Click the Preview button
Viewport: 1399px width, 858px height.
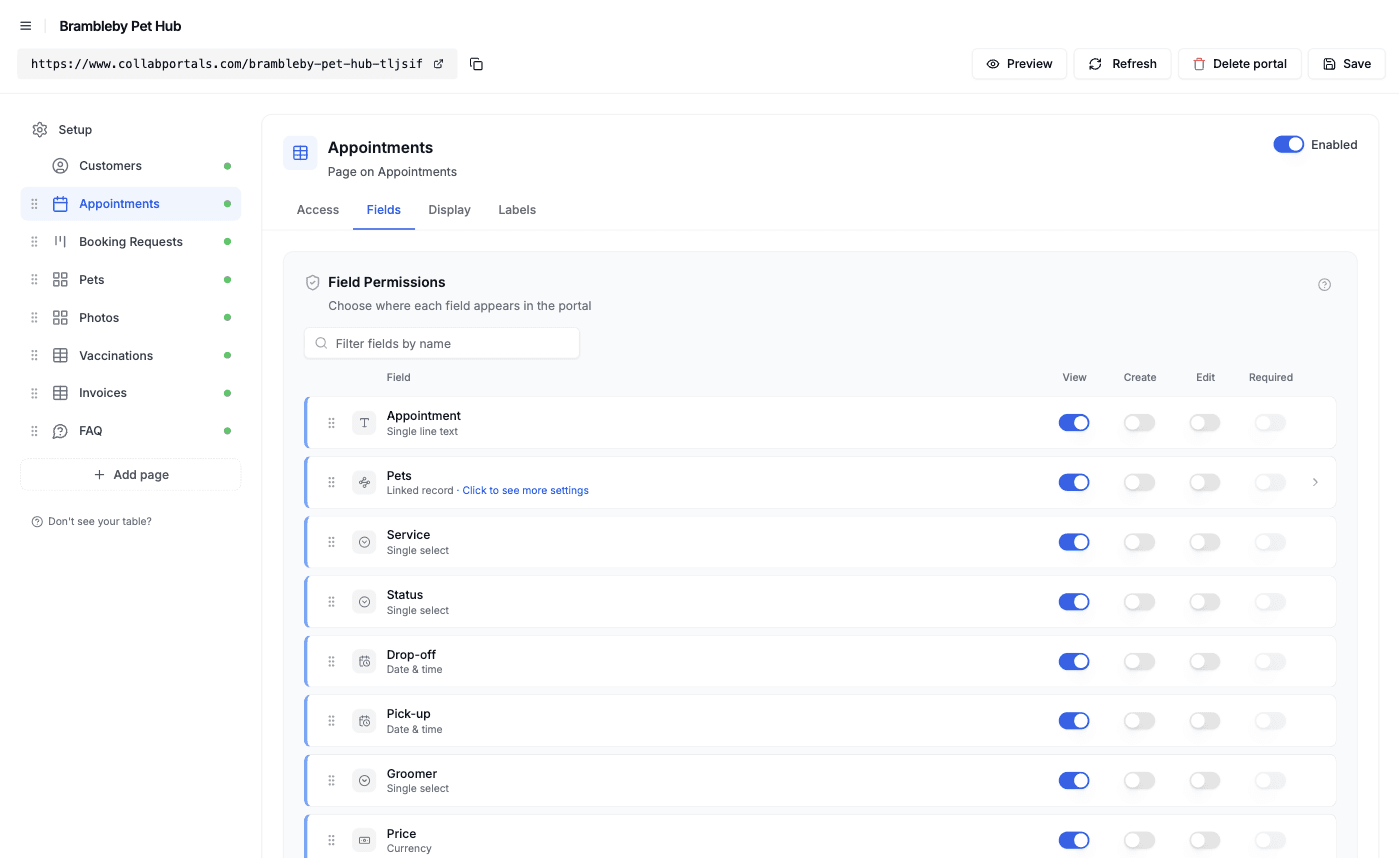(x=1019, y=64)
